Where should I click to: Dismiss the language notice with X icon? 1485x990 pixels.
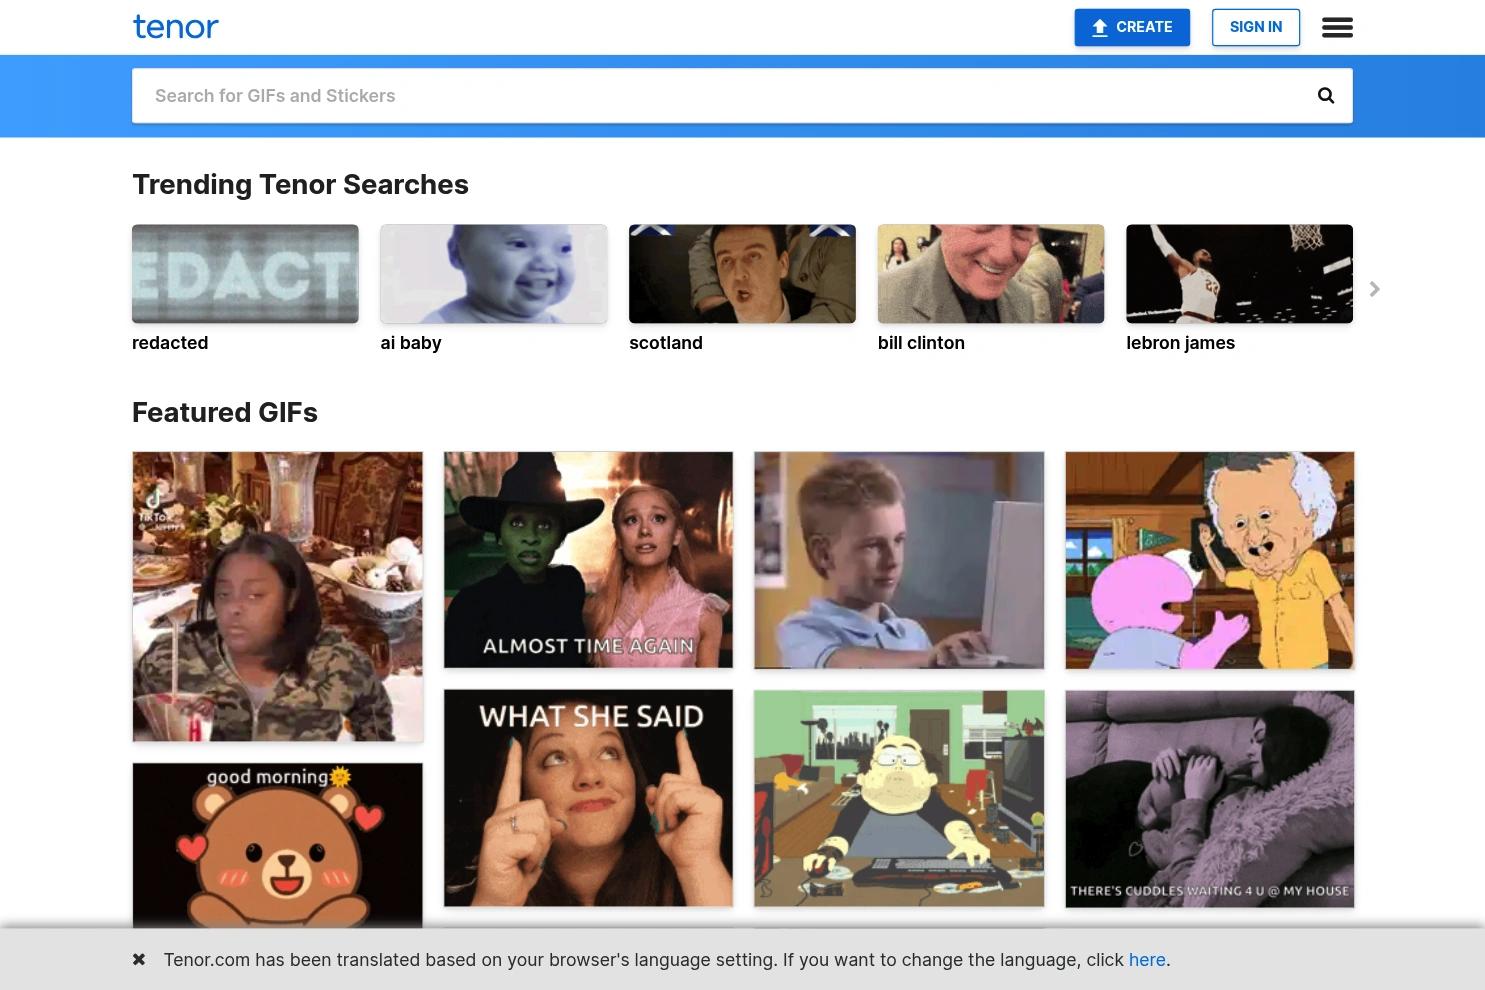point(139,960)
